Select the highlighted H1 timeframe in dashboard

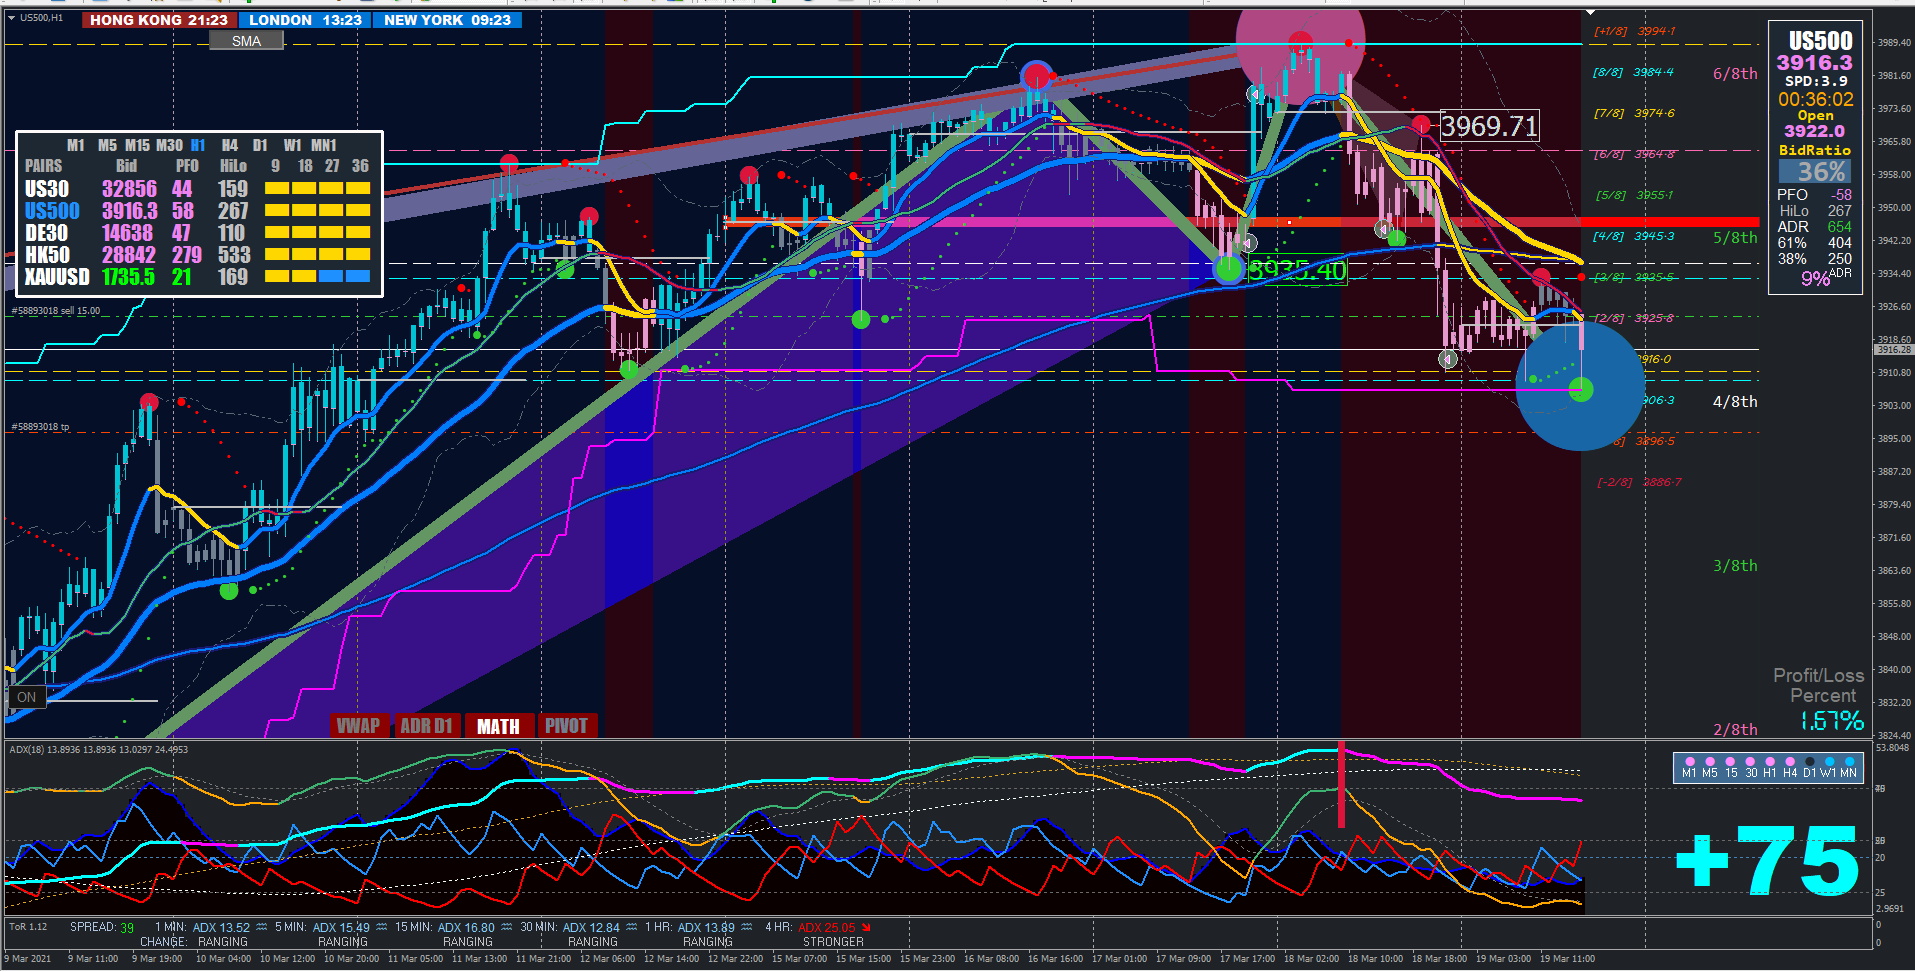198,145
